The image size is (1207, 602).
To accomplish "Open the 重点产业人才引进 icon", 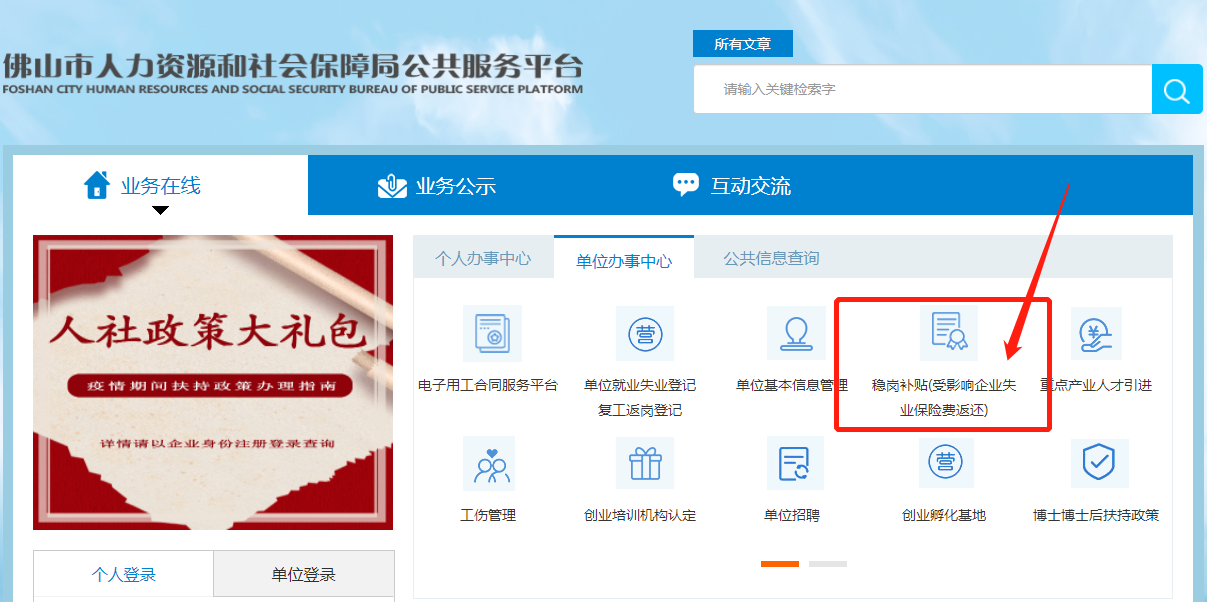I will (x=1096, y=333).
